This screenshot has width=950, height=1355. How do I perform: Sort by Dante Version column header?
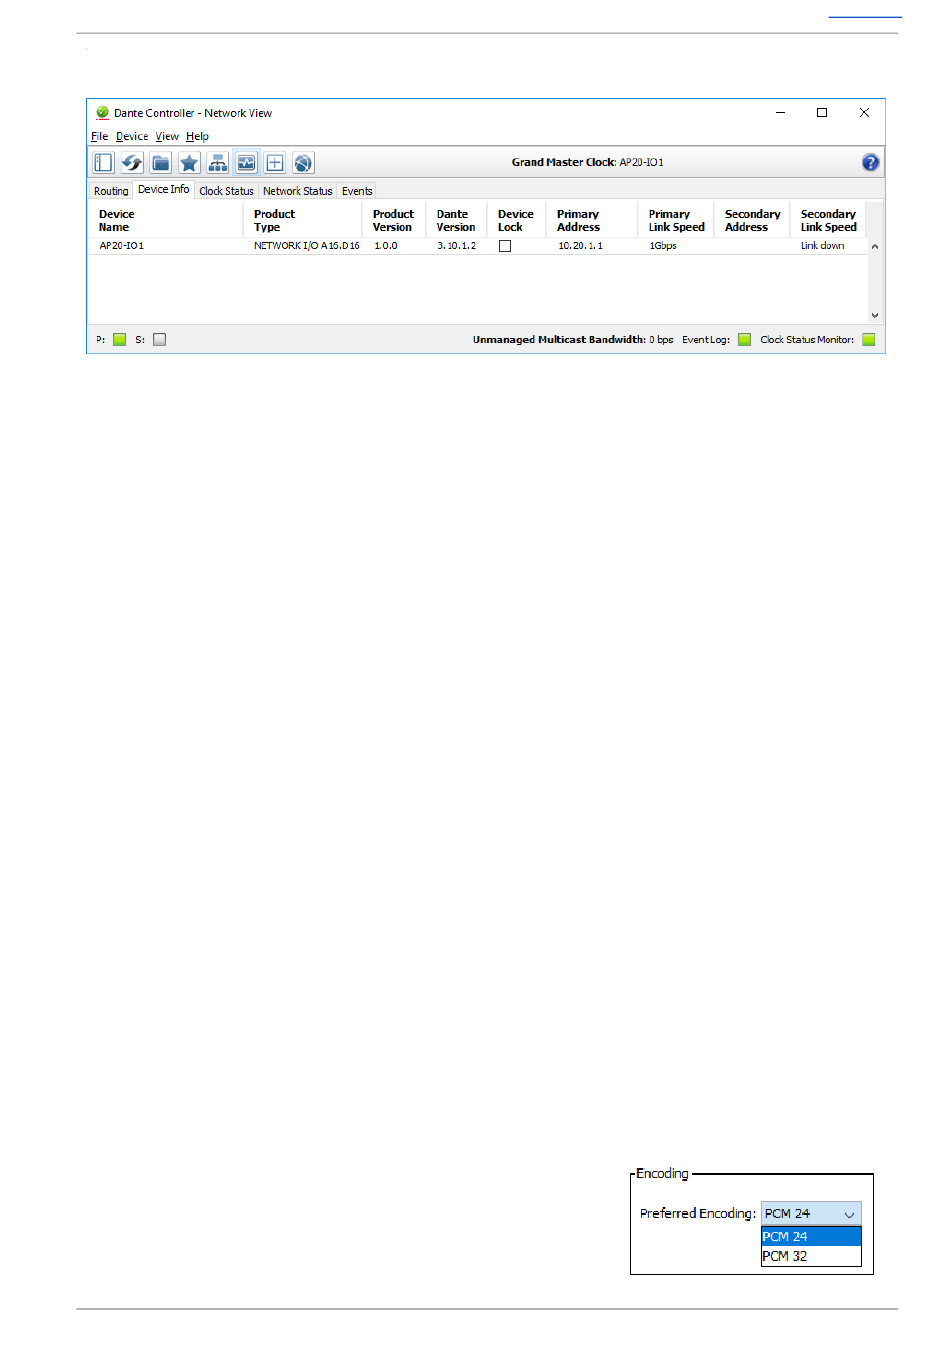tap(456, 220)
